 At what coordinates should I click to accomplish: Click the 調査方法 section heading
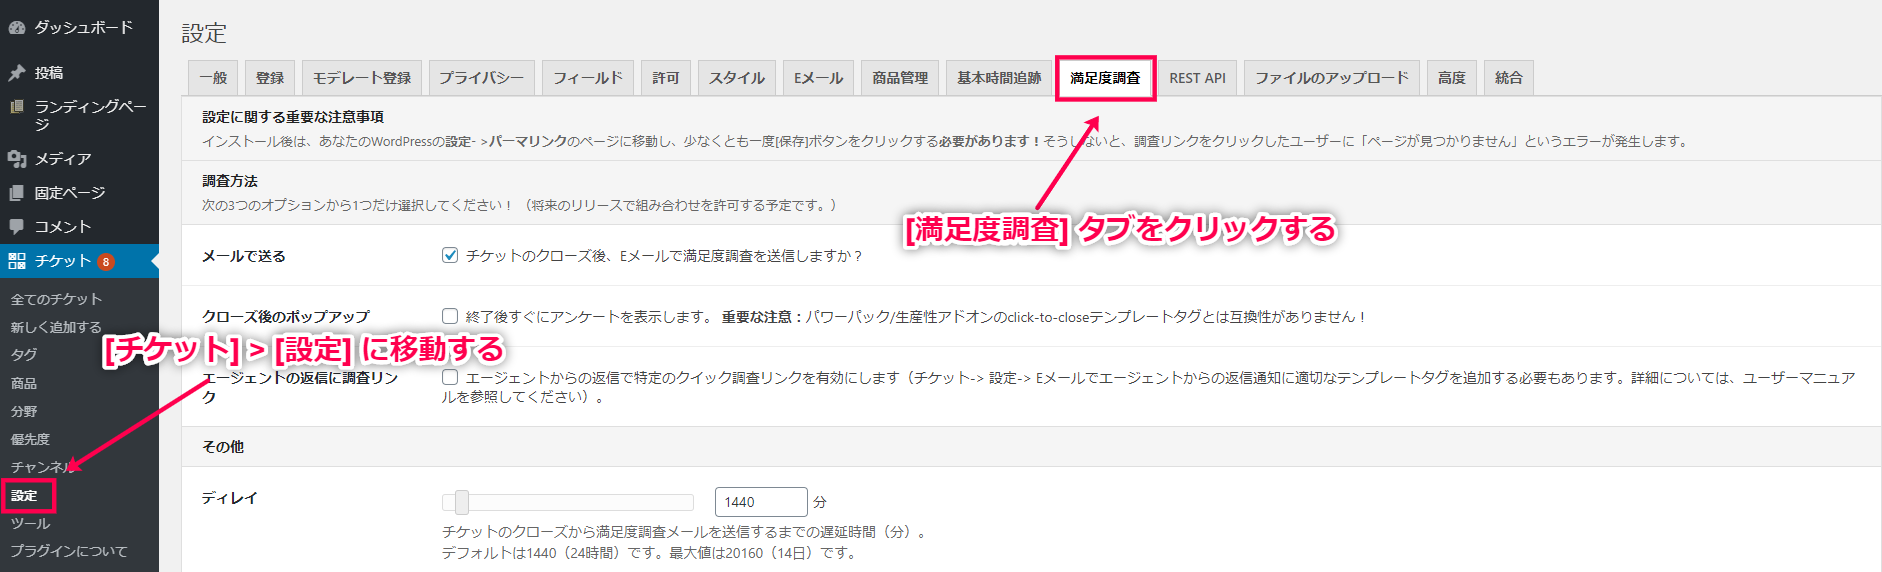(x=230, y=181)
